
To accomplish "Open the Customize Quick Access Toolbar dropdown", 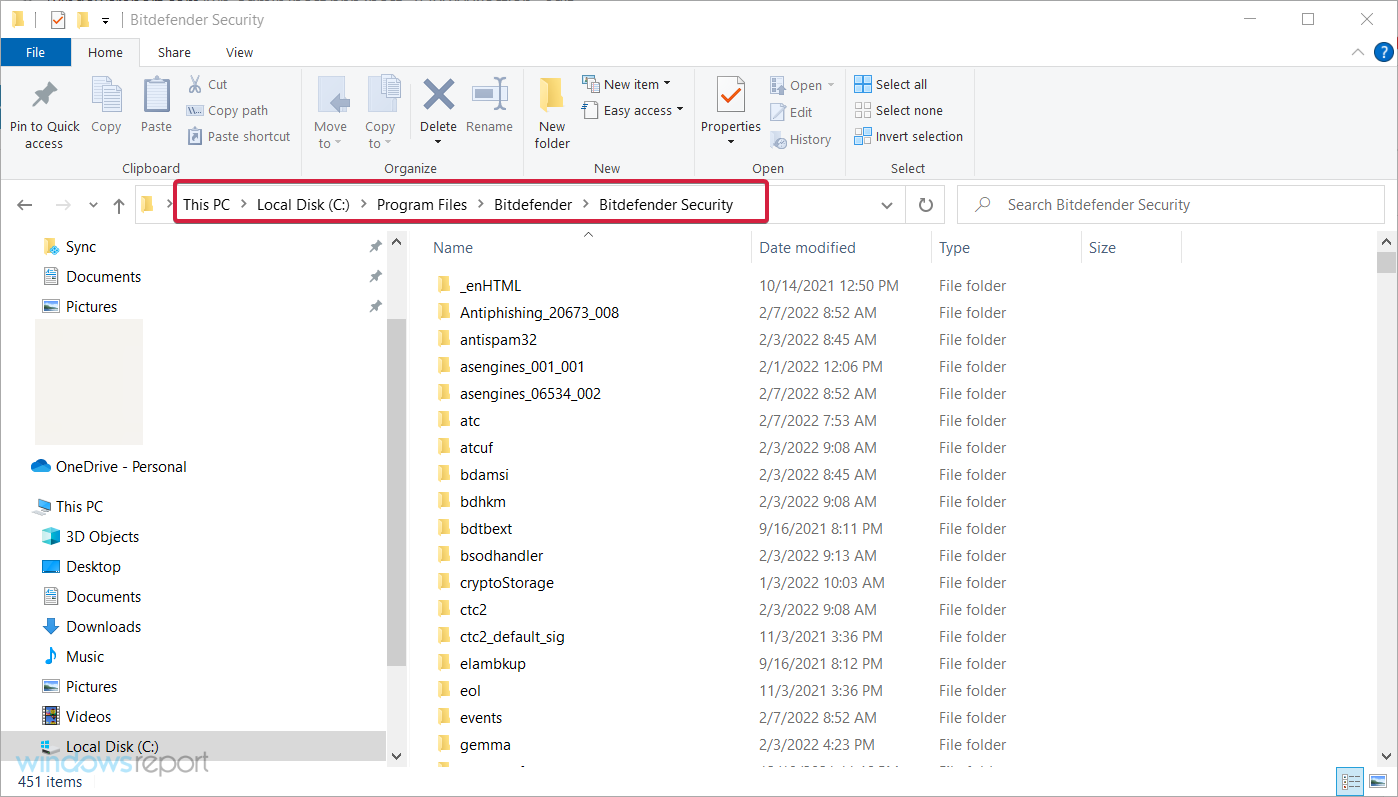I will click(x=106, y=20).
